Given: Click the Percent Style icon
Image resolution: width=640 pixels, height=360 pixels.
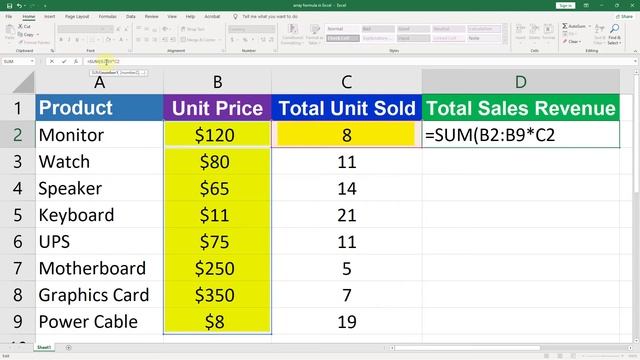Looking at the screenshot, I should click(245, 40).
